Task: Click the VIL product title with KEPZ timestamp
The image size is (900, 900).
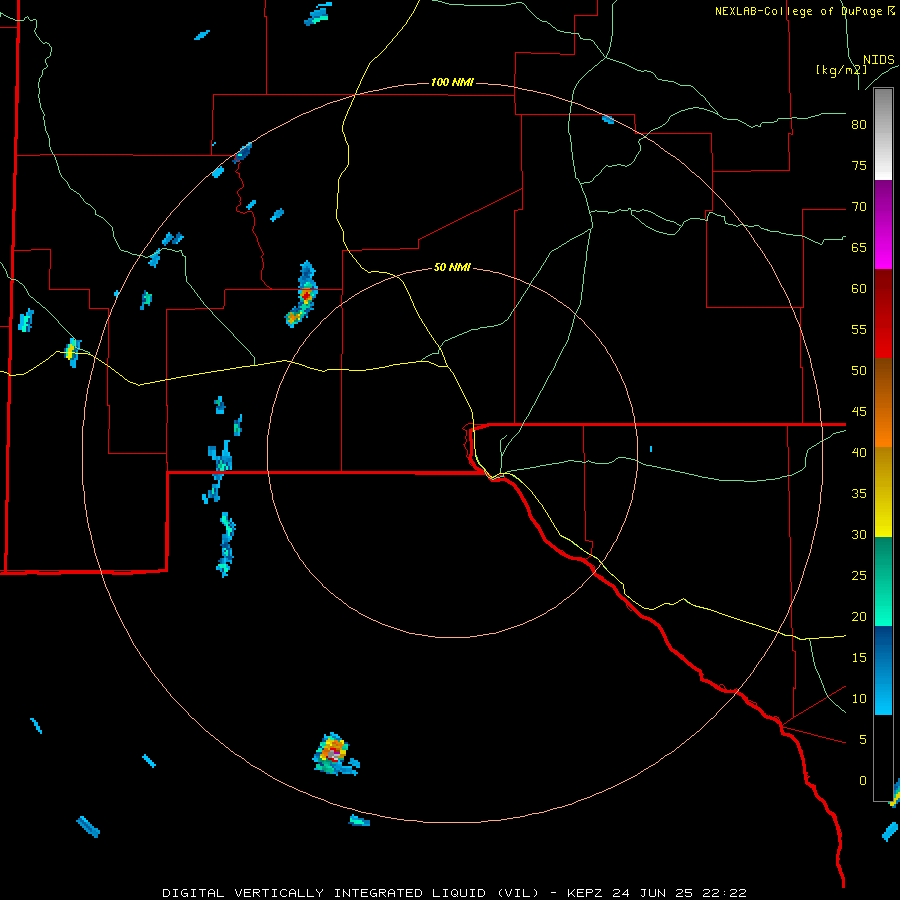Action: (x=454, y=893)
